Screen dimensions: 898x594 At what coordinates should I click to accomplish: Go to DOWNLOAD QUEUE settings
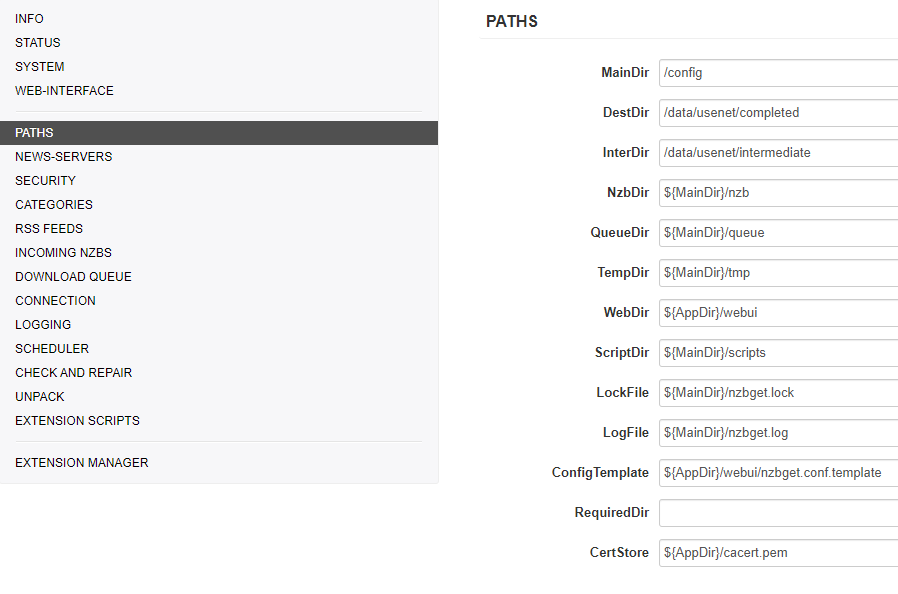point(73,277)
